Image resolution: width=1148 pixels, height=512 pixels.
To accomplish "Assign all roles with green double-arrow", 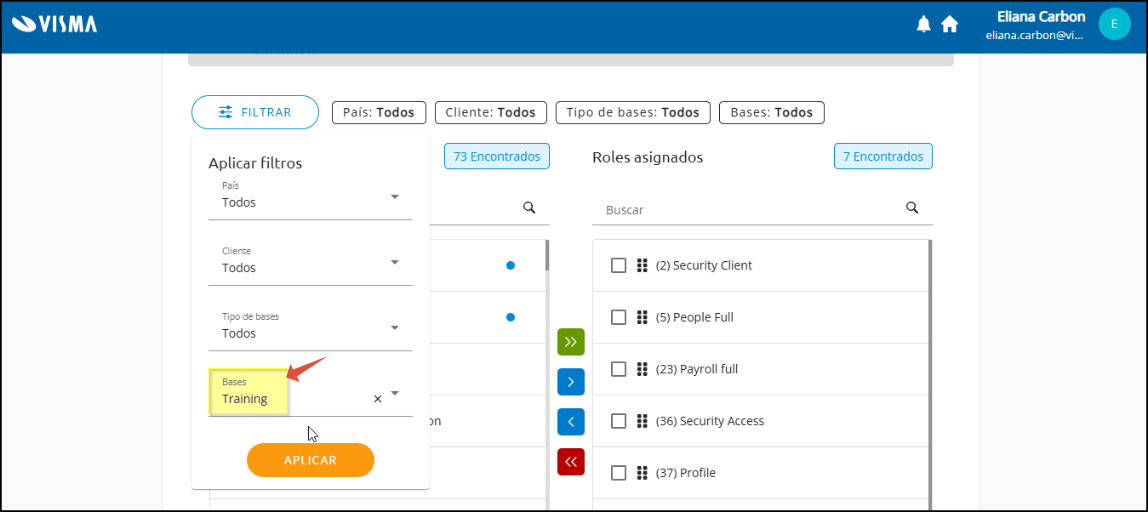I will pos(571,342).
